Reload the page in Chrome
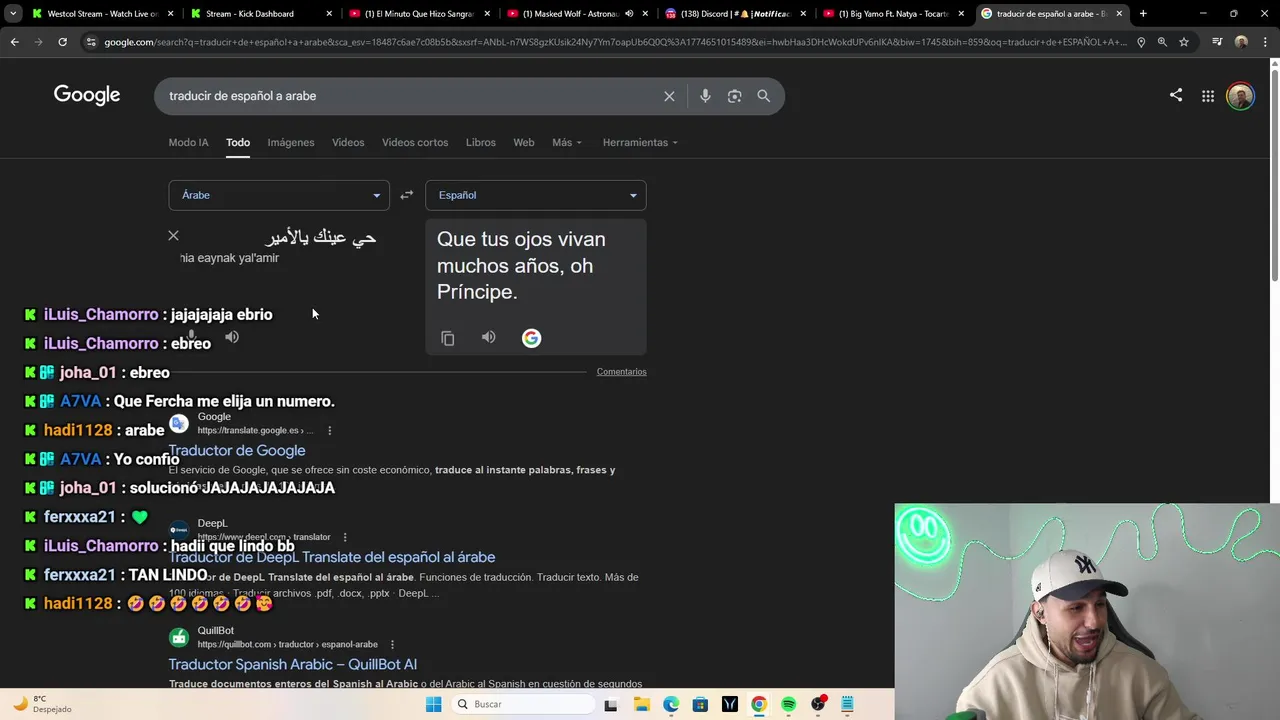Screen dimensions: 1280x720 pos(62,42)
